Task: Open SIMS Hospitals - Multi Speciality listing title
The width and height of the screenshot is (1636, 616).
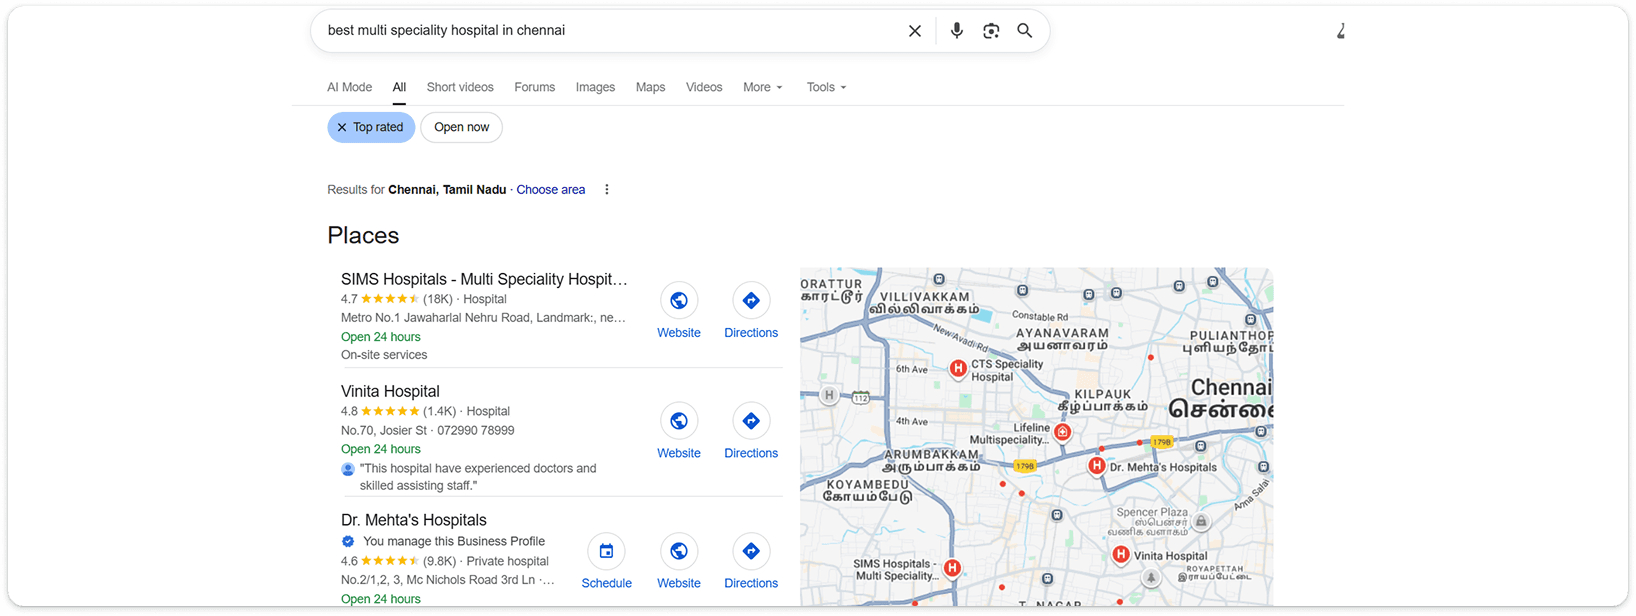Action: 484,279
